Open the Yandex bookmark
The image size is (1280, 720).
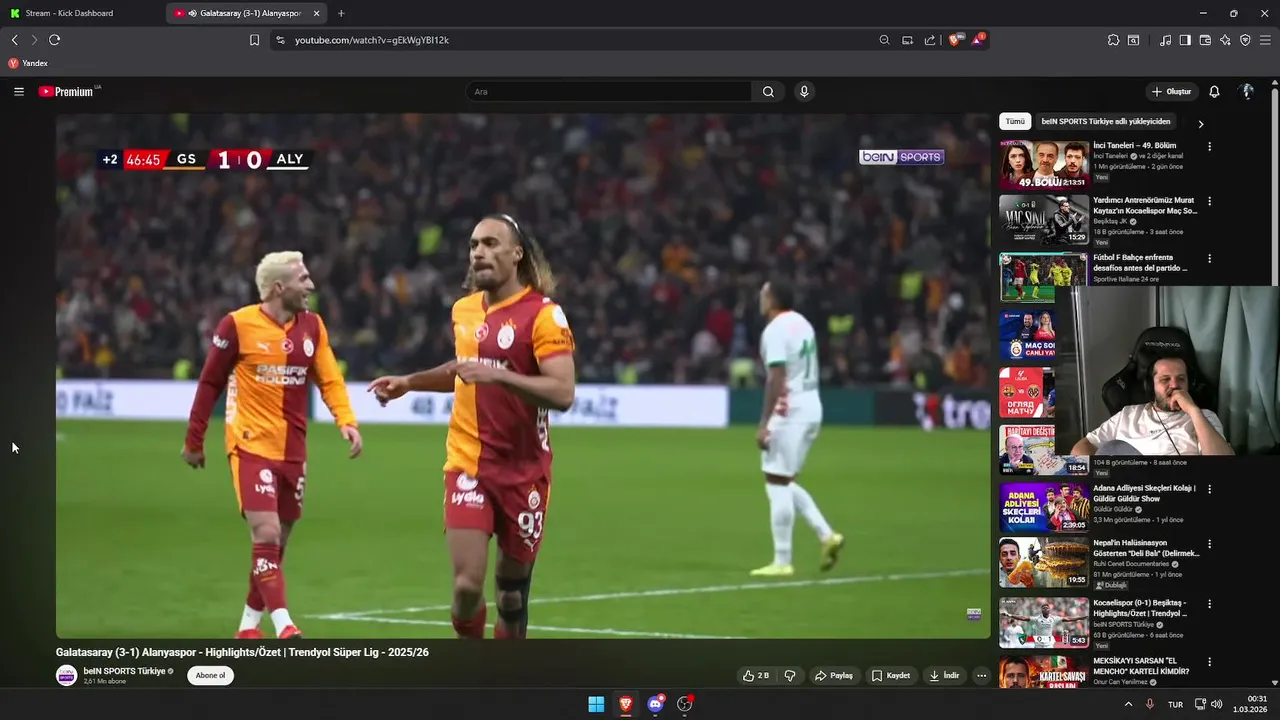pyautogui.click(x=28, y=63)
